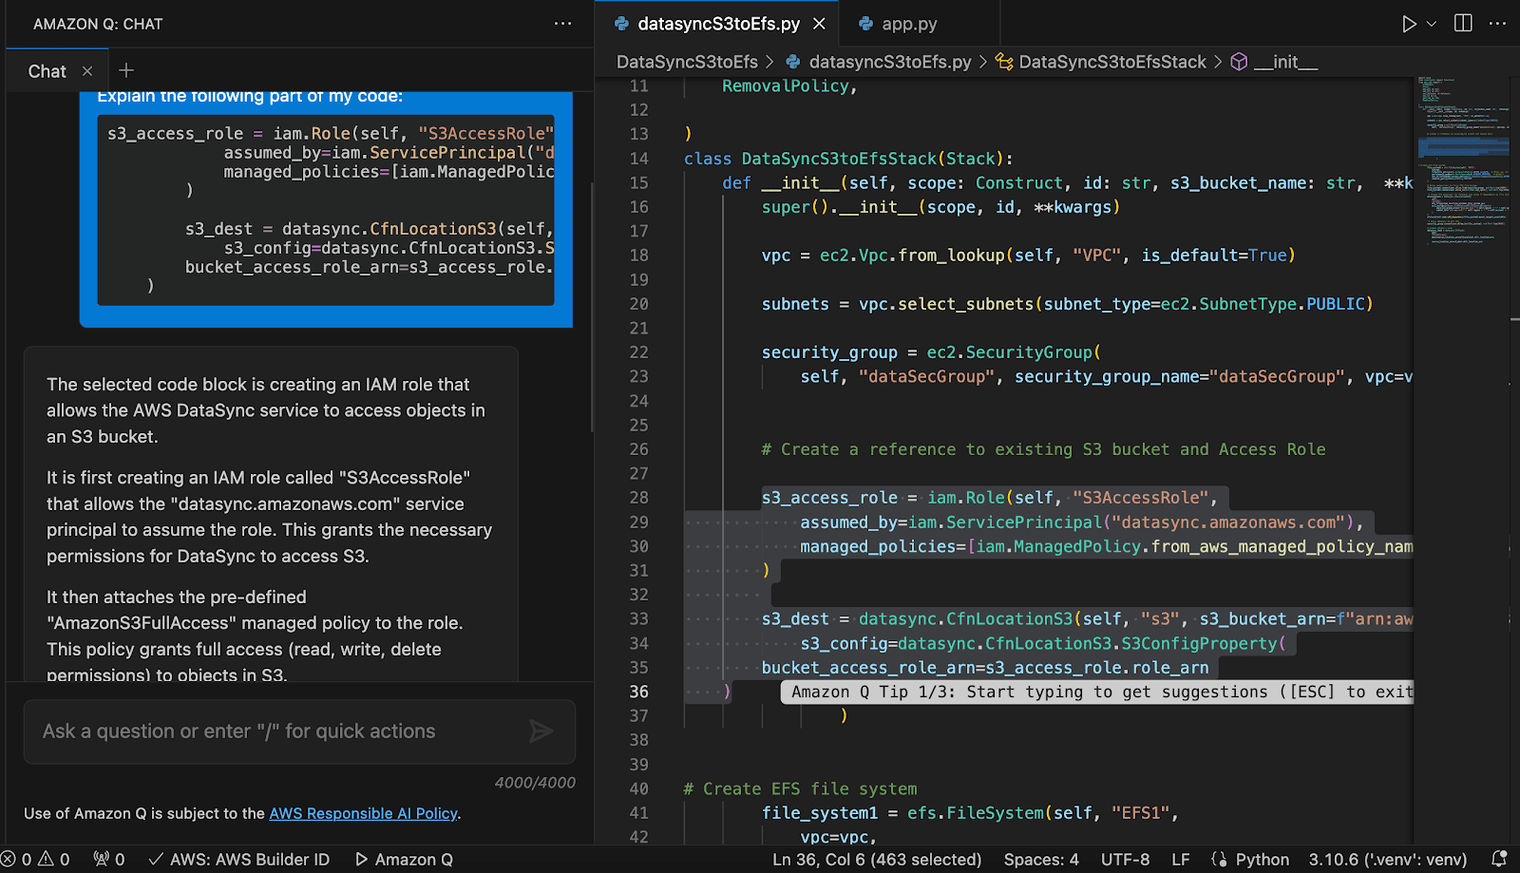Switch to the app.py editor tab
Image resolution: width=1520 pixels, height=873 pixels.
pyautogui.click(x=909, y=24)
